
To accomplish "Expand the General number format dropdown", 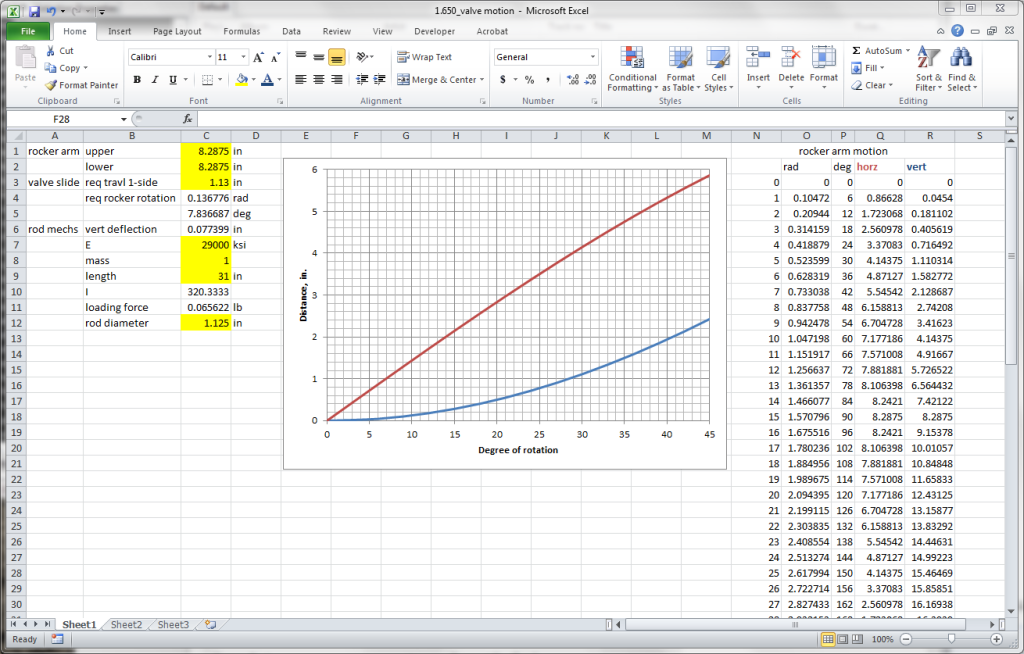I will 593,58.
